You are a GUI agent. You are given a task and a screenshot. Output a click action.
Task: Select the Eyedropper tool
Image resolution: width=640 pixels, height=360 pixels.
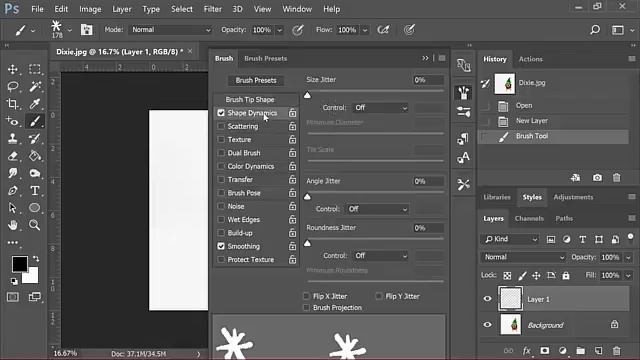click(x=35, y=104)
